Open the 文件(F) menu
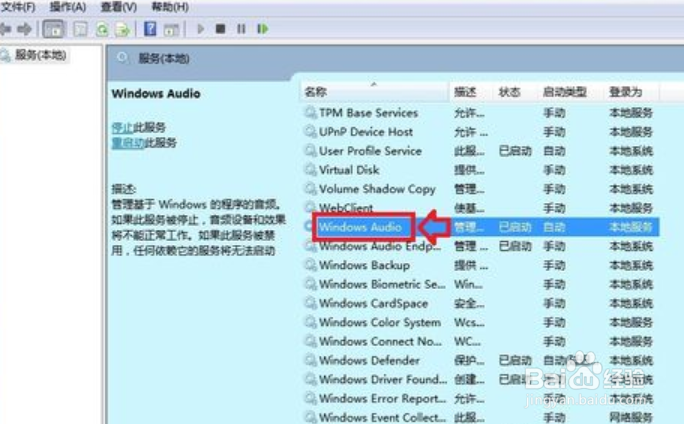This screenshot has height=424, width=684. pos(18,7)
